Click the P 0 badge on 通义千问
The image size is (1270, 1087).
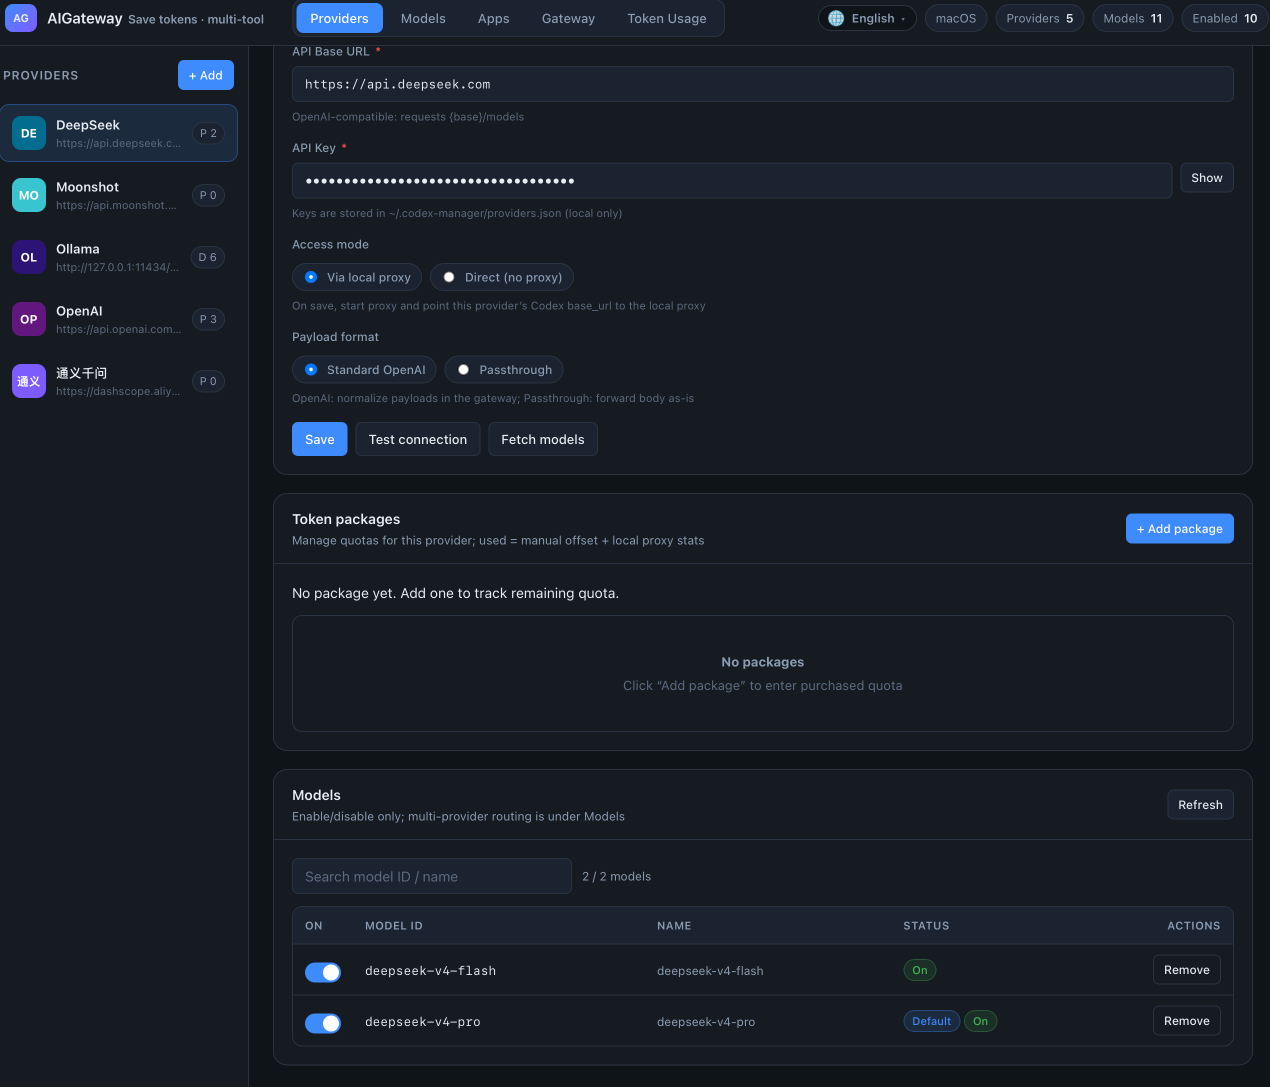(x=208, y=381)
